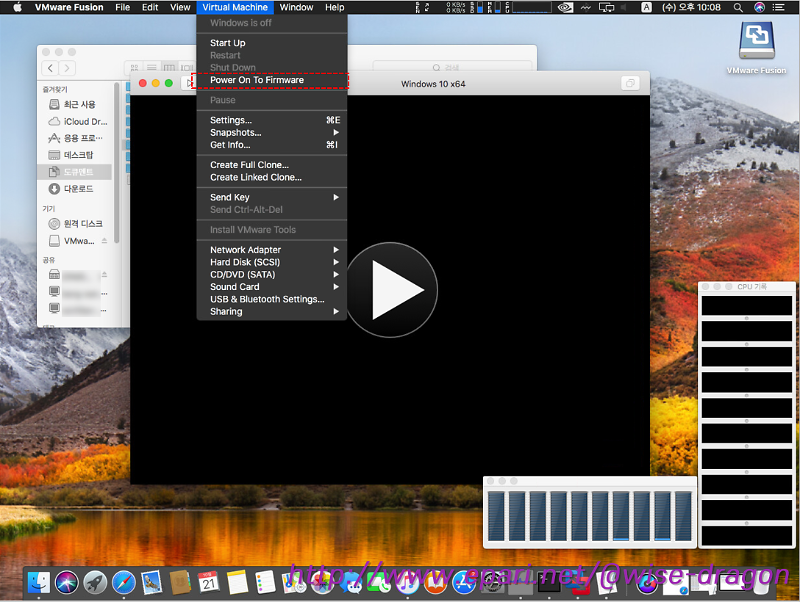Select 데스크탑 in Finder sidebar
800x602 pixels.
(74, 155)
